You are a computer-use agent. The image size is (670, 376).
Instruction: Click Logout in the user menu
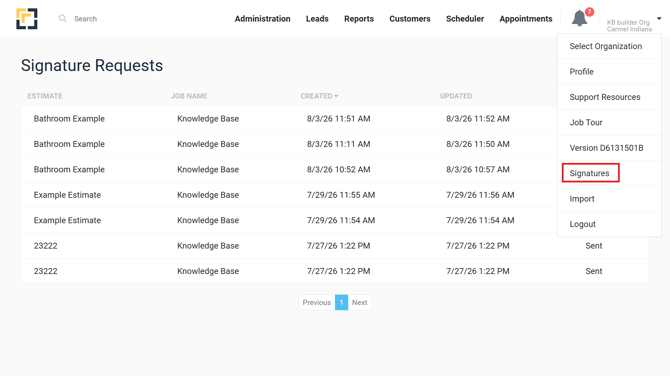click(x=609, y=224)
